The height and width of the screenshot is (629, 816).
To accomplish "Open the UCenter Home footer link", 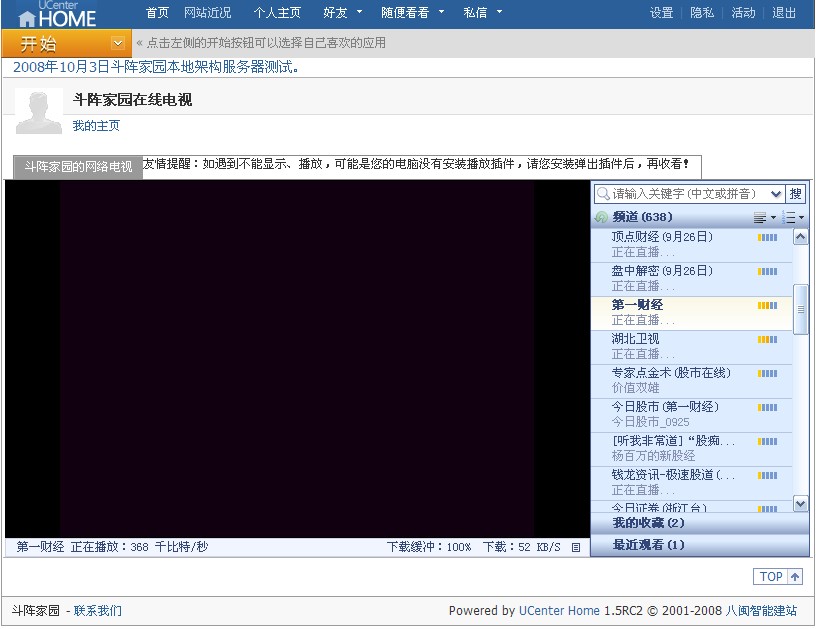I will tap(559, 610).
